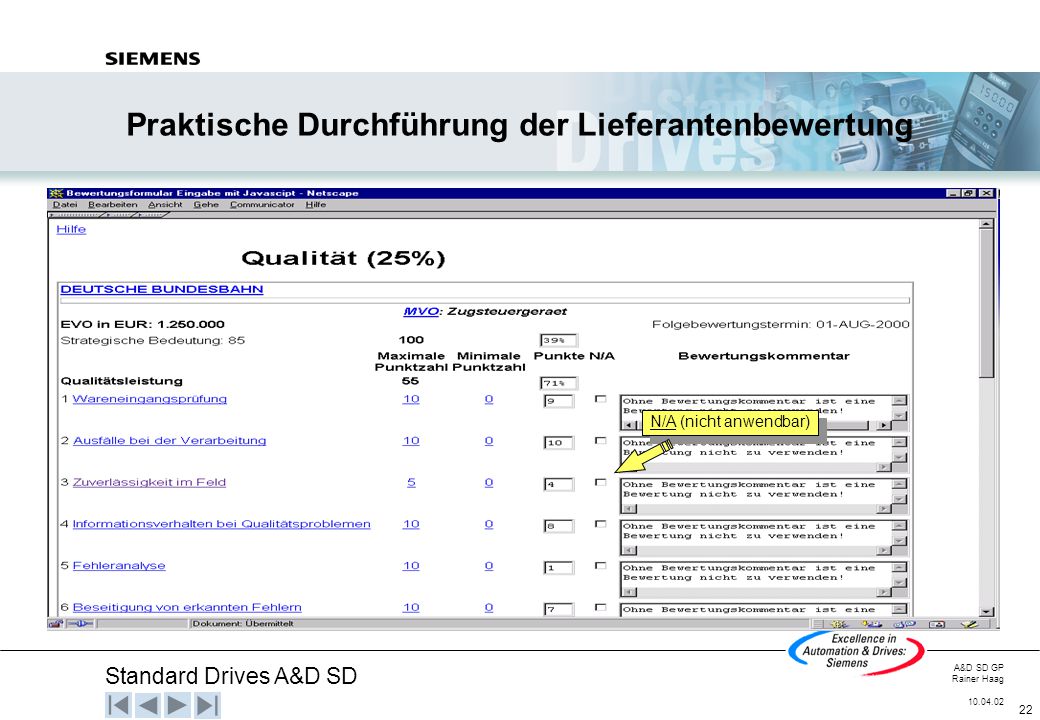
Task: Click the security lock icon in status bar
Action: [x=56, y=624]
